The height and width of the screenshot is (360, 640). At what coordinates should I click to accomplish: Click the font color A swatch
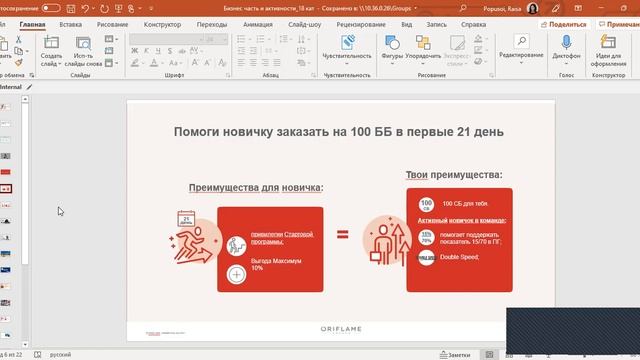pyautogui.click(x=154, y=63)
